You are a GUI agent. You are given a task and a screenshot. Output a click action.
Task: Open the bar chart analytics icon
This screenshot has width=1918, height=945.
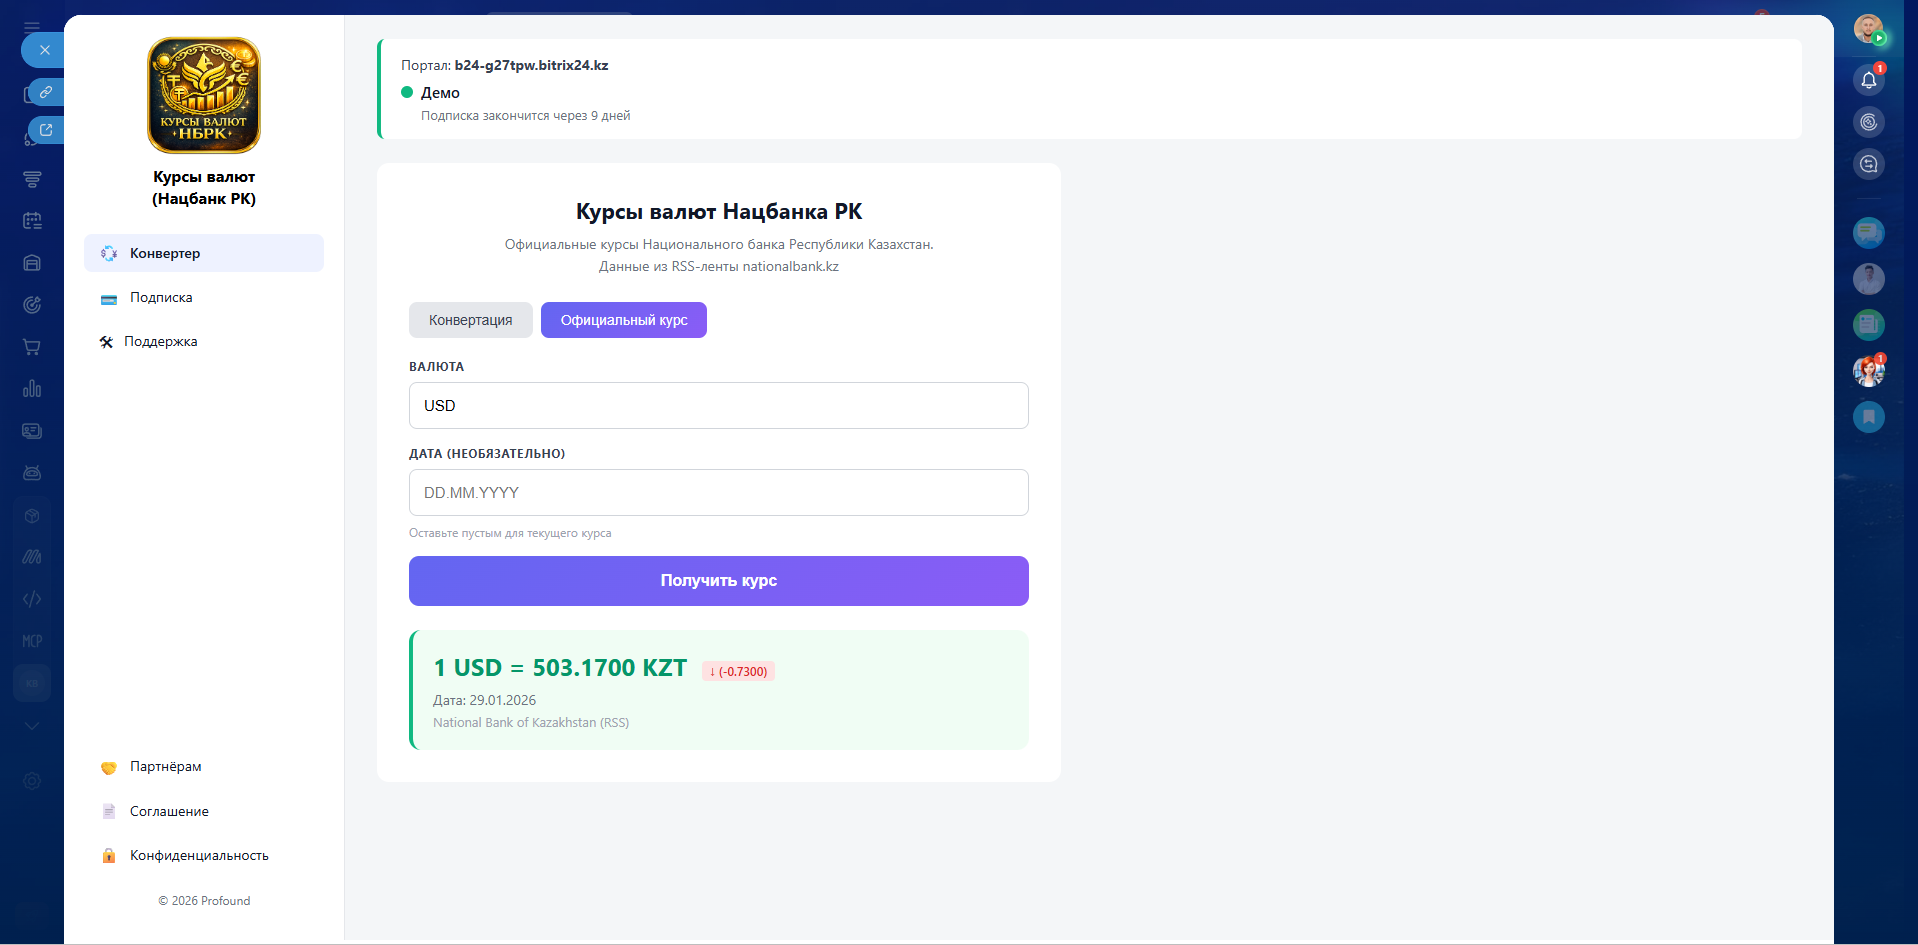32,389
